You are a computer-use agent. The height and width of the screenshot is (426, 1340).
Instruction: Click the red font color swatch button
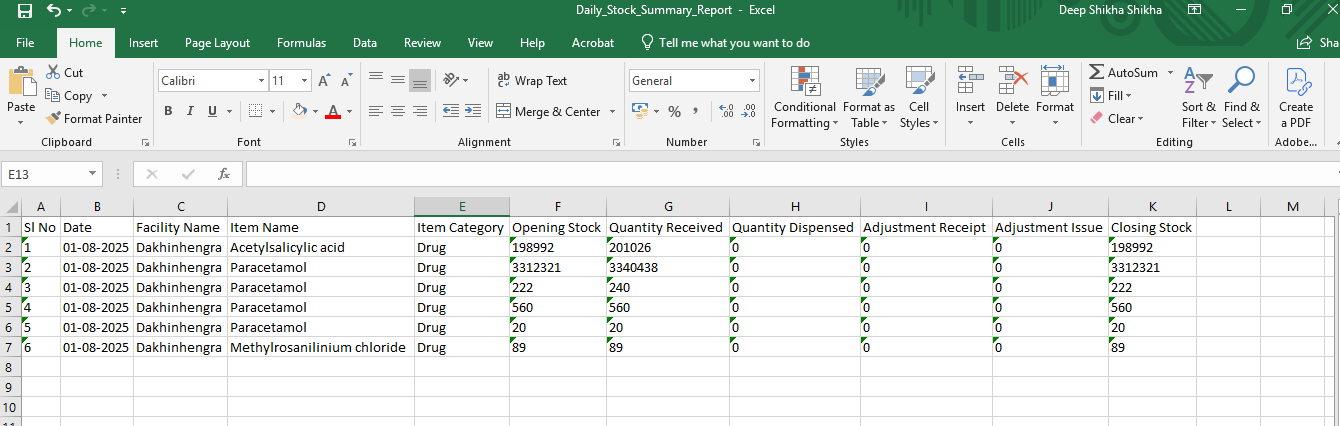[333, 111]
